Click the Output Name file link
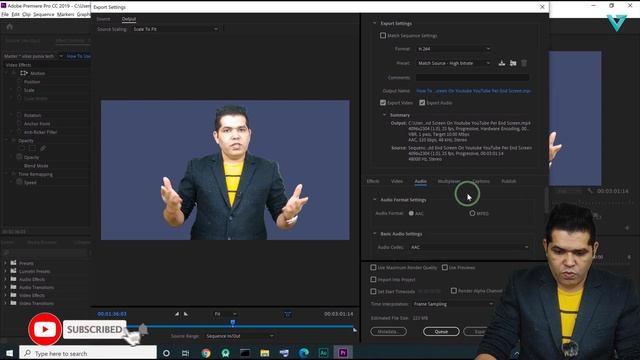The height and width of the screenshot is (360, 640). tap(473, 91)
